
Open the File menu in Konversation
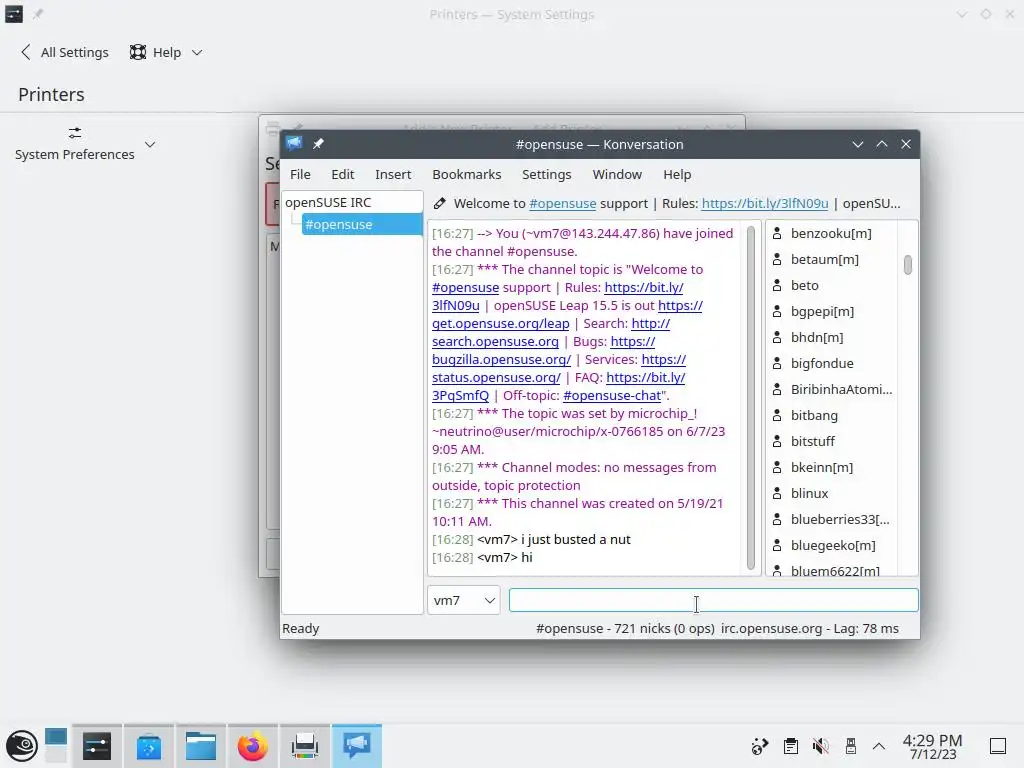coord(300,174)
